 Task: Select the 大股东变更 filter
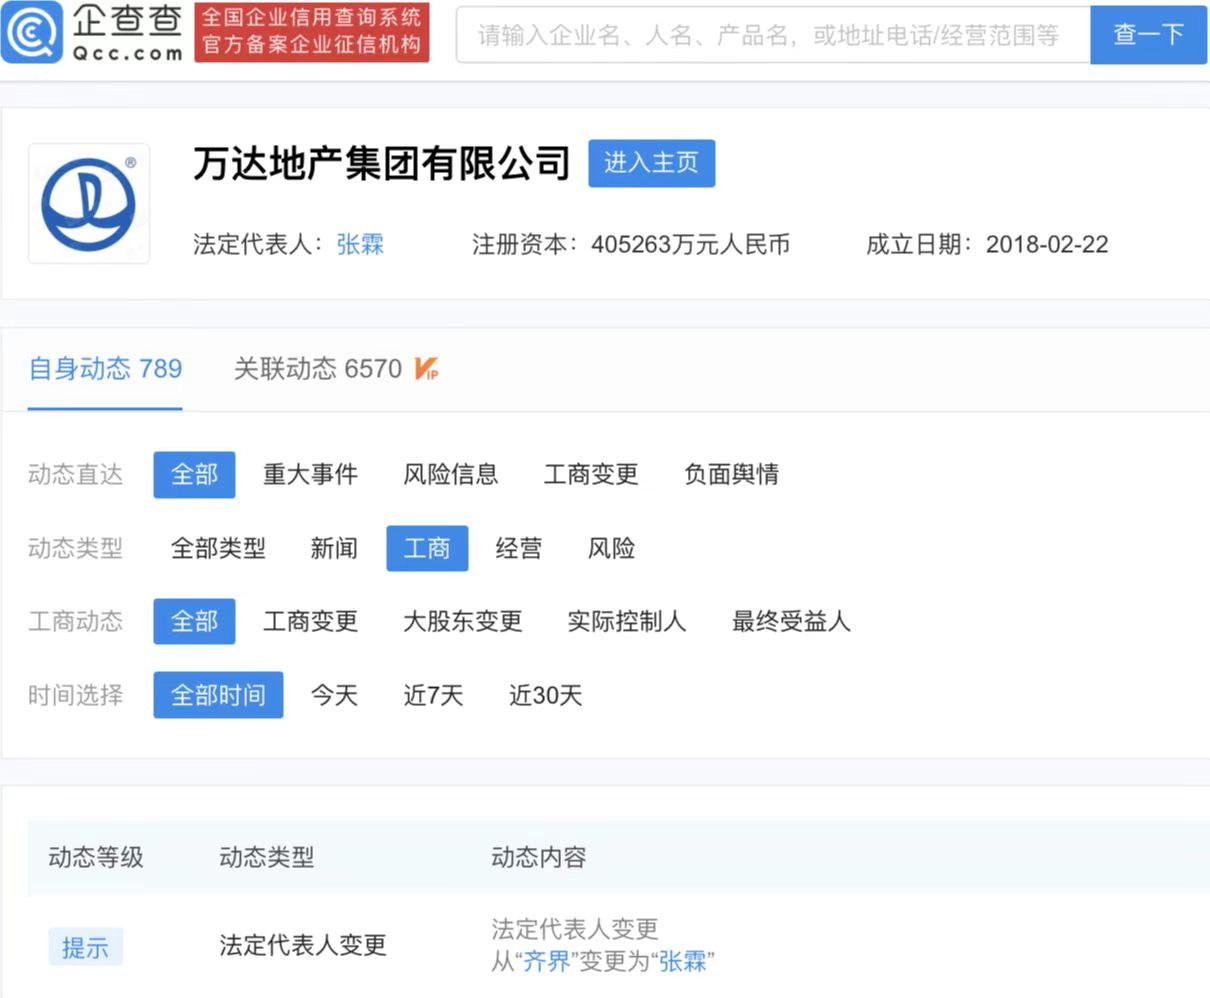coord(462,621)
